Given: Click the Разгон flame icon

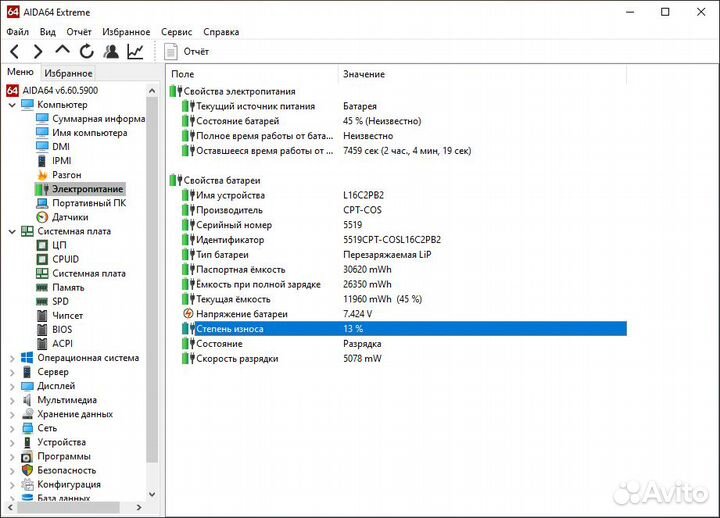Looking at the screenshot, I should point(42,175).
